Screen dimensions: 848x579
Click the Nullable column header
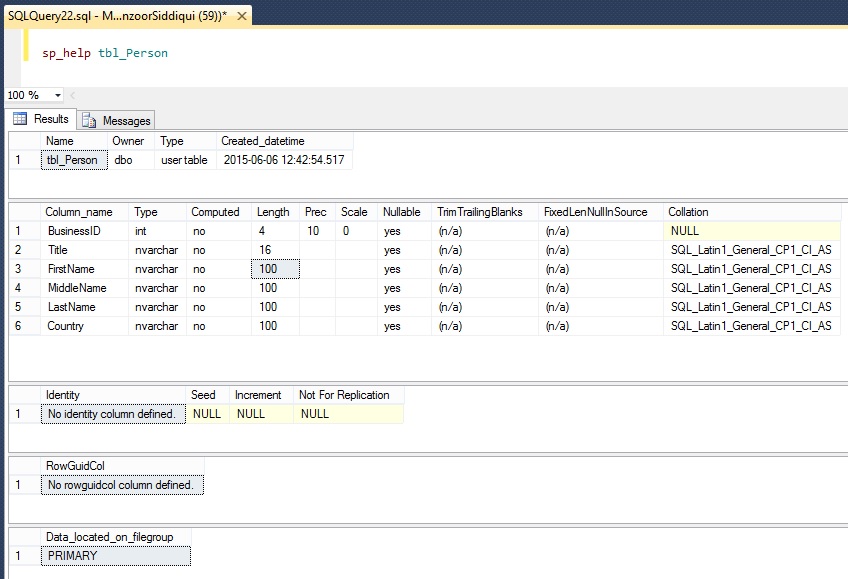[x=401, y=212]
